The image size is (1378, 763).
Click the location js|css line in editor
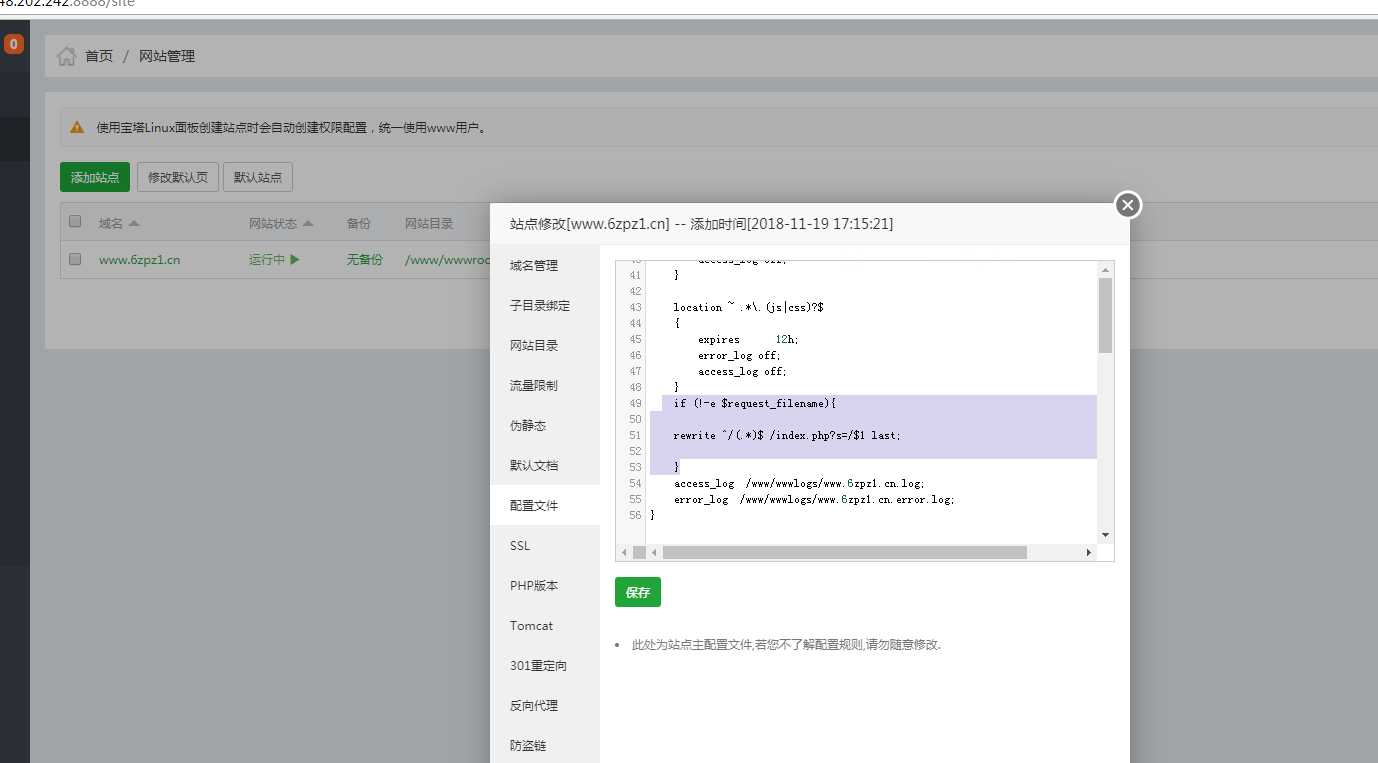[x=748, y=307]
